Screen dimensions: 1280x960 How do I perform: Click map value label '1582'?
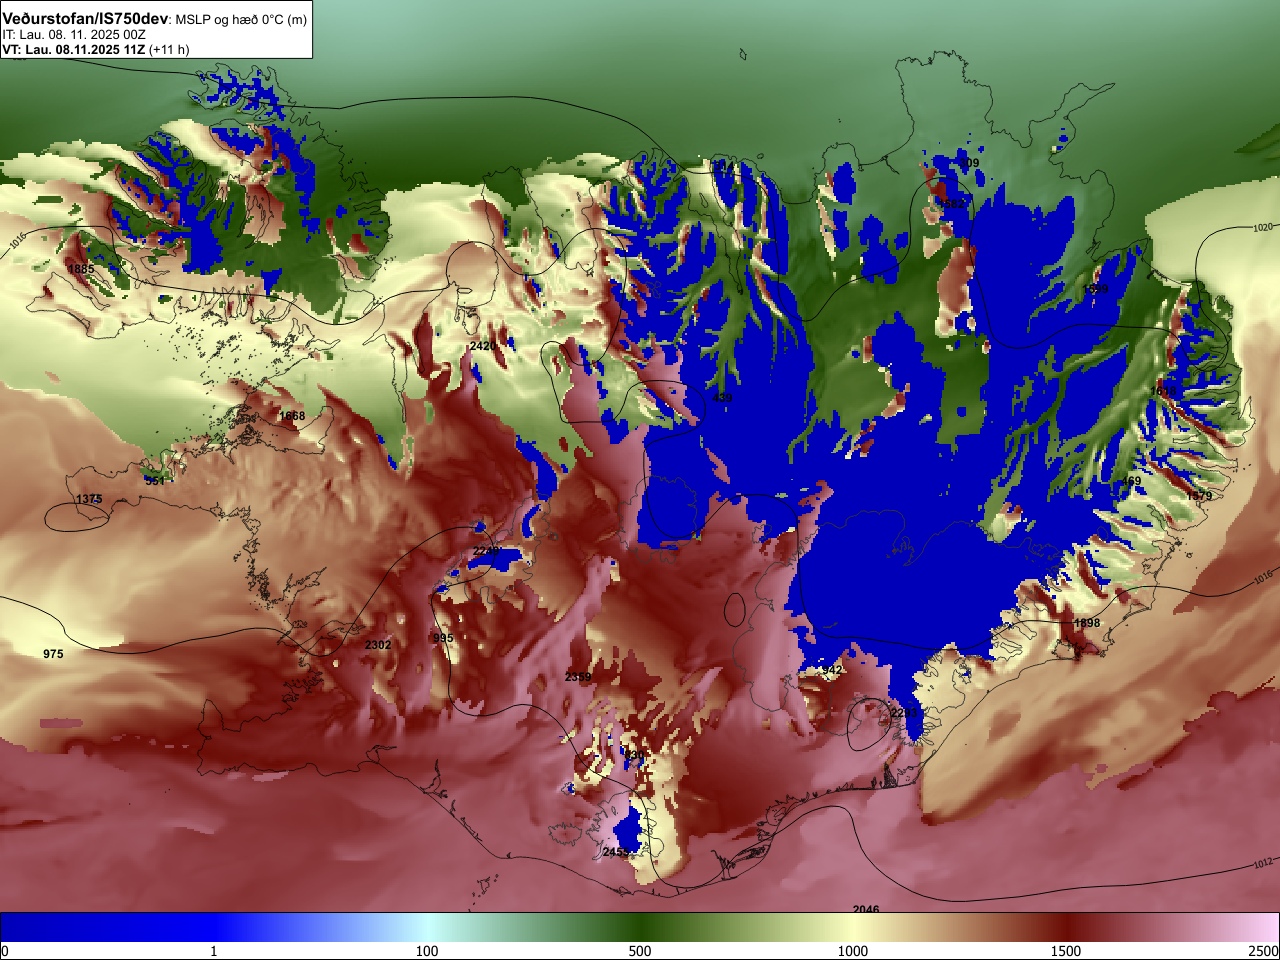click(952, 204)
